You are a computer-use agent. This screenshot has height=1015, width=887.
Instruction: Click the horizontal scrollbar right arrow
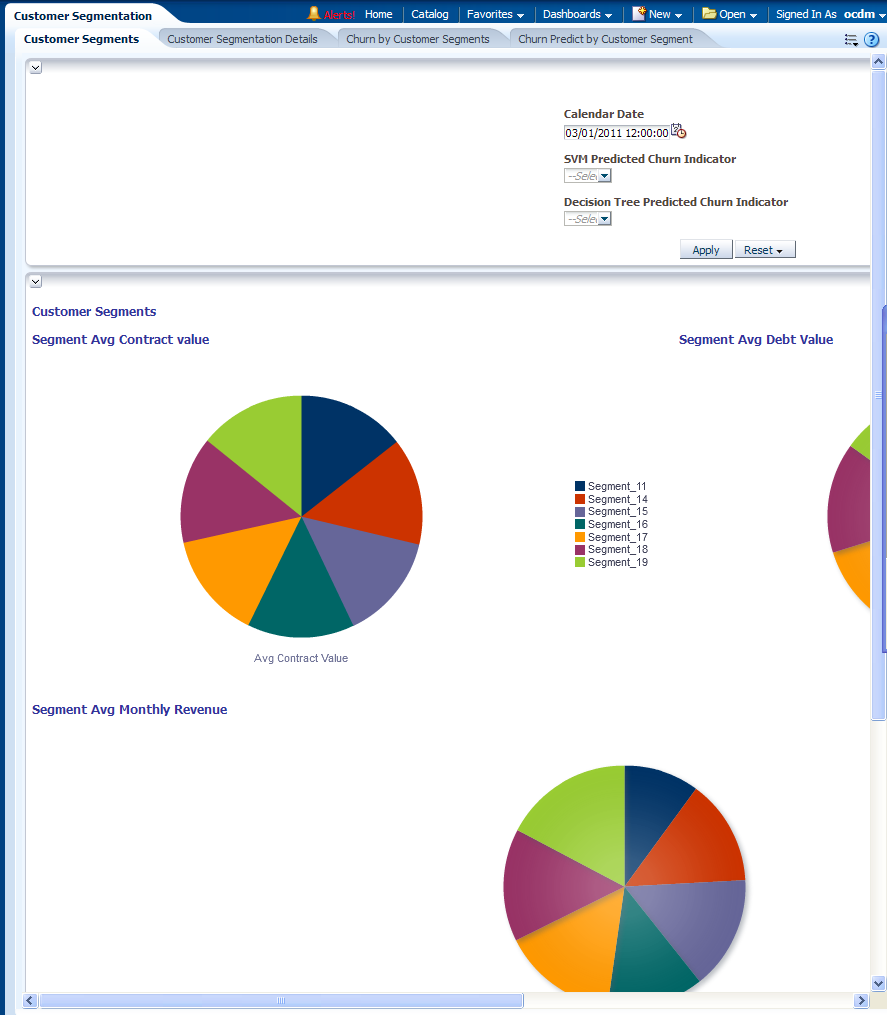click(x=861, y=1000)
